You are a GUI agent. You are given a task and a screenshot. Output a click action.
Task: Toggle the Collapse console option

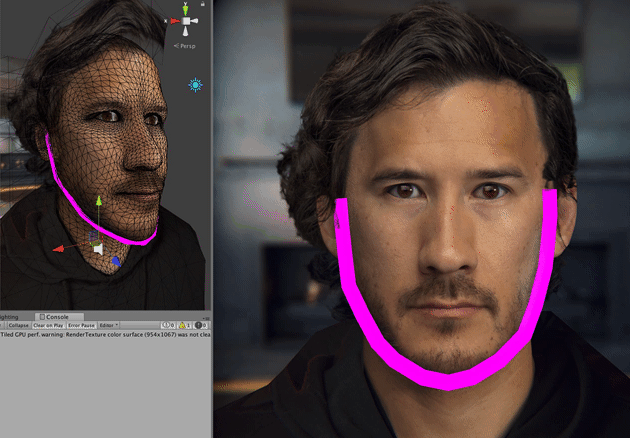18,325
